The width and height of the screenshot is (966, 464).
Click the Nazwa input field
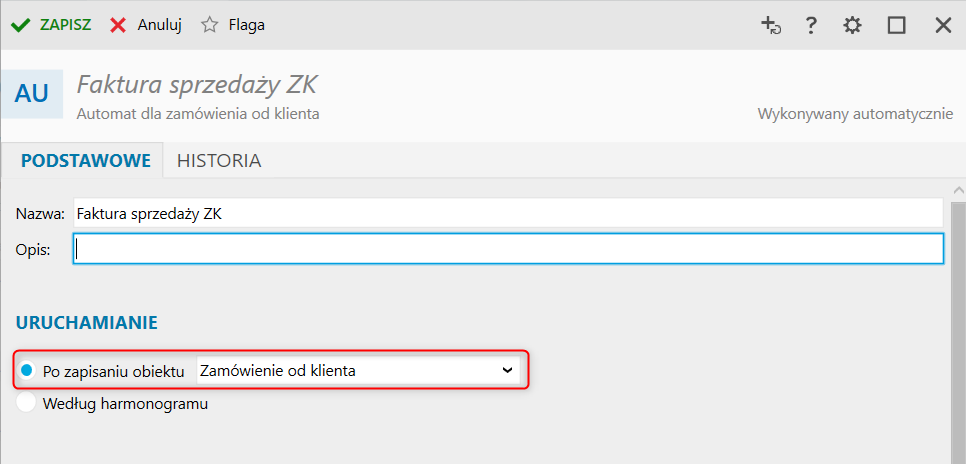point(508,213)
